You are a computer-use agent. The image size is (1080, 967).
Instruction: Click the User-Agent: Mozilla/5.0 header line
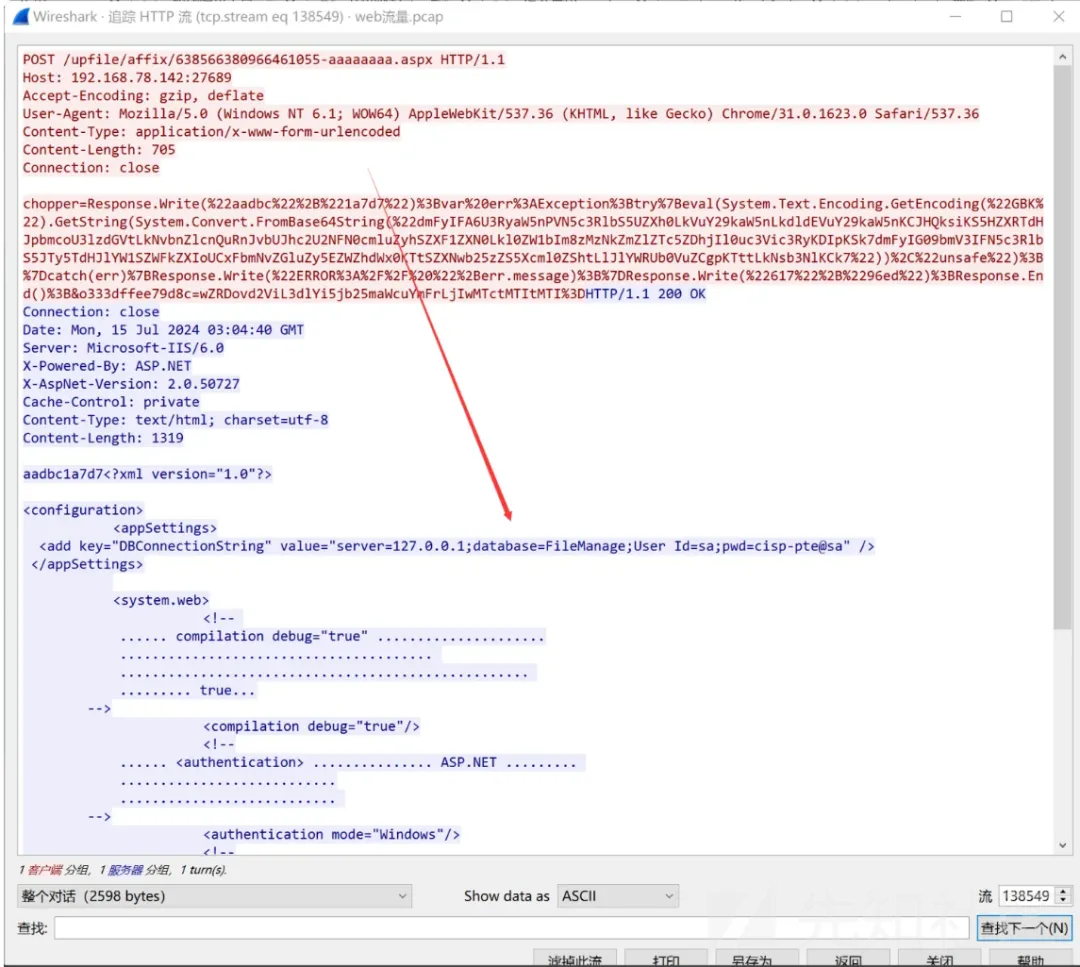pyautogui.click(x=501, y=114)
